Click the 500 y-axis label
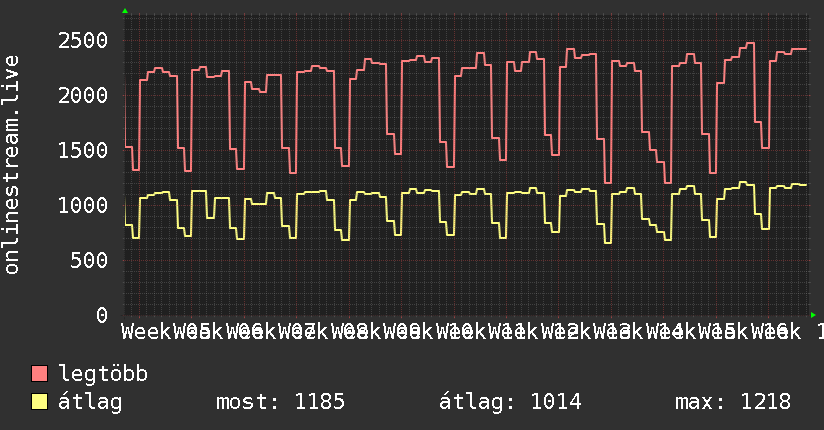Screen dimensions: 824x430 (x=88, y=261)
